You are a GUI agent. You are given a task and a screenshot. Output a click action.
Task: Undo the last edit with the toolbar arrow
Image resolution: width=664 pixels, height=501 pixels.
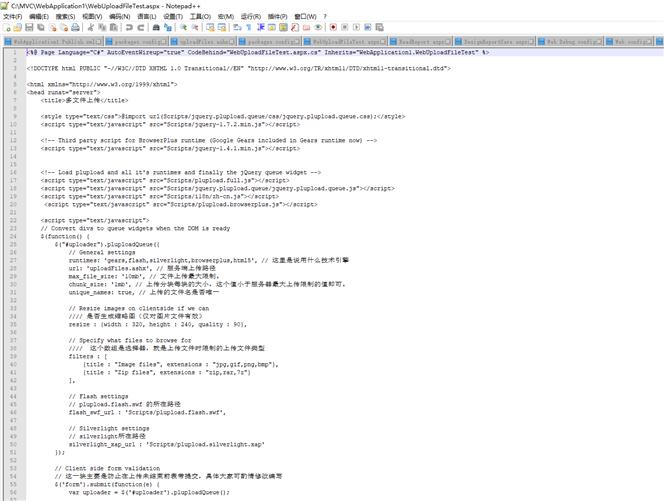coord(129,28)
